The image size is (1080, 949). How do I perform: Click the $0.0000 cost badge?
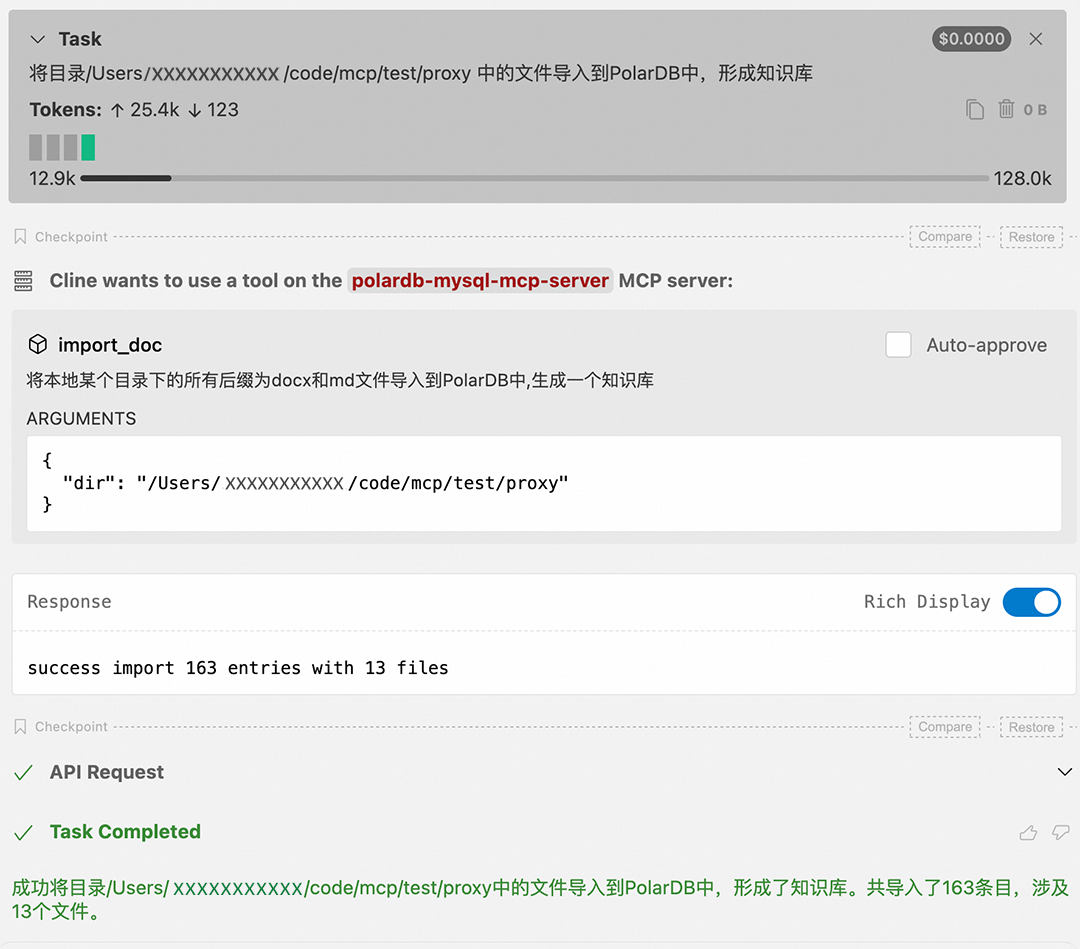point(971,39)
